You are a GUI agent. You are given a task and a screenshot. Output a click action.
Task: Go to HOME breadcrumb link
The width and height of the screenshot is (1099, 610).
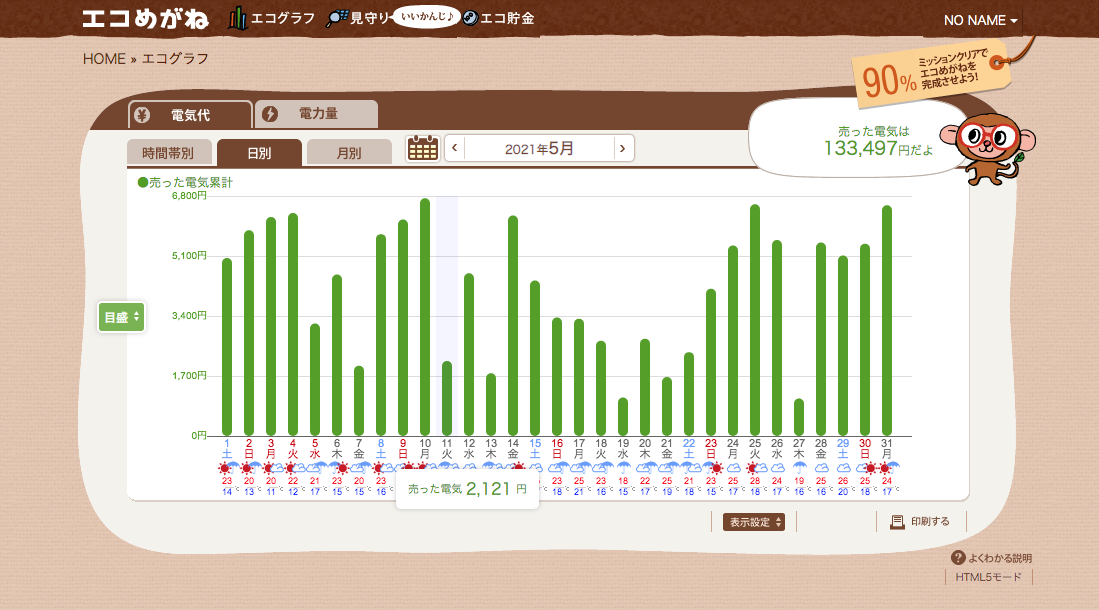pos(104,59)
